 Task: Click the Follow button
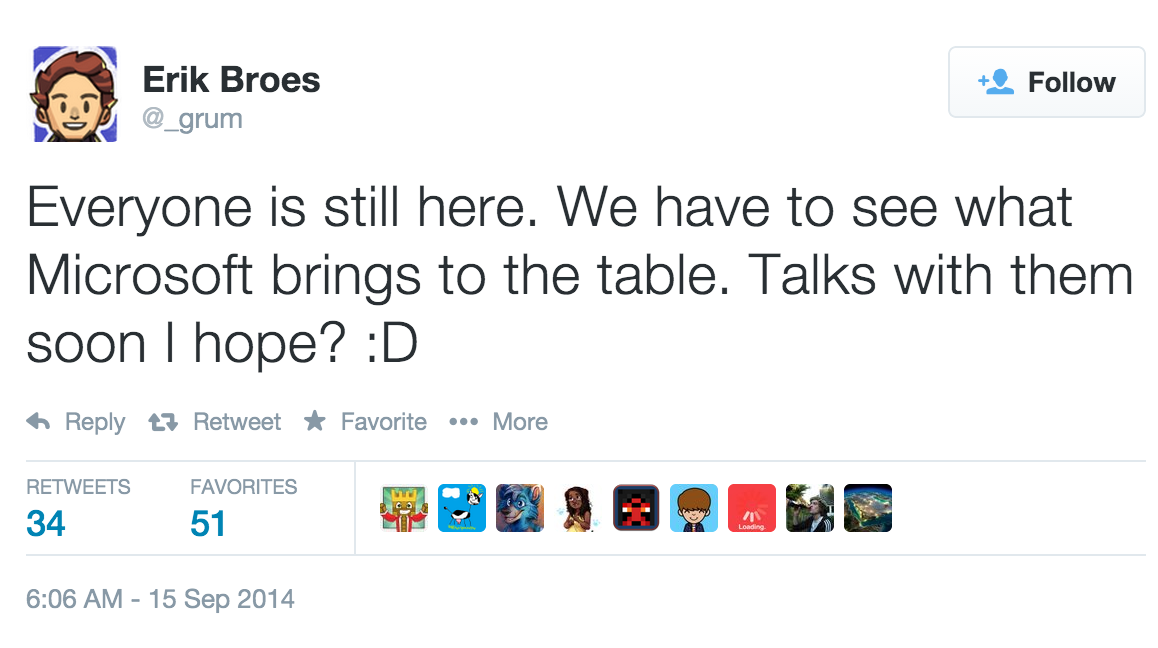tap(1046, 82)
